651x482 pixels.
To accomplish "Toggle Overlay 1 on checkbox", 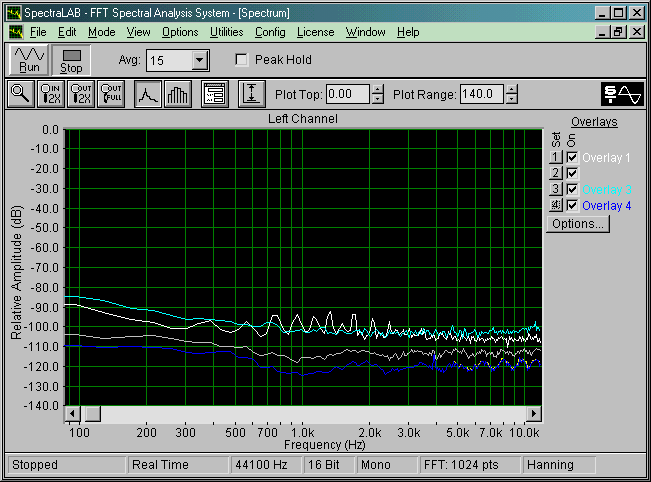I will pyautogui.click(x=572, y=157).
